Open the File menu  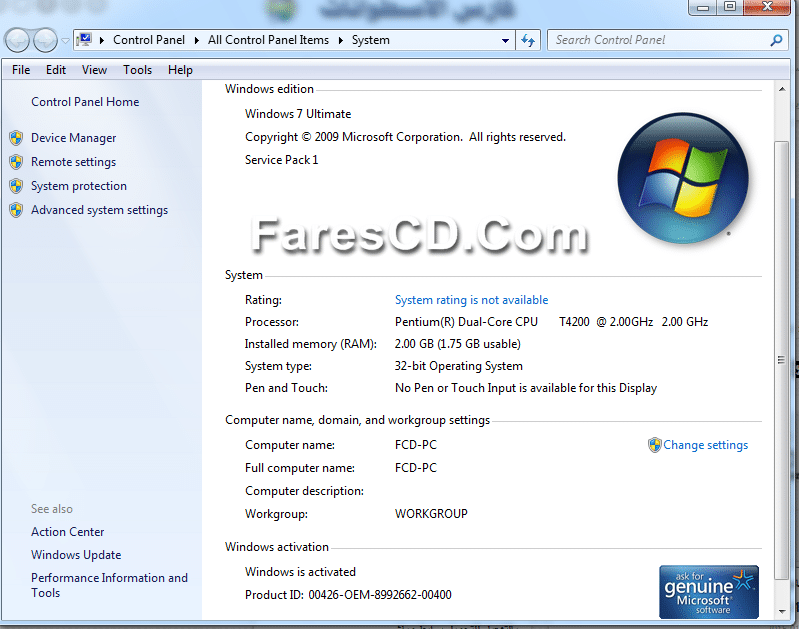[21, 70]
